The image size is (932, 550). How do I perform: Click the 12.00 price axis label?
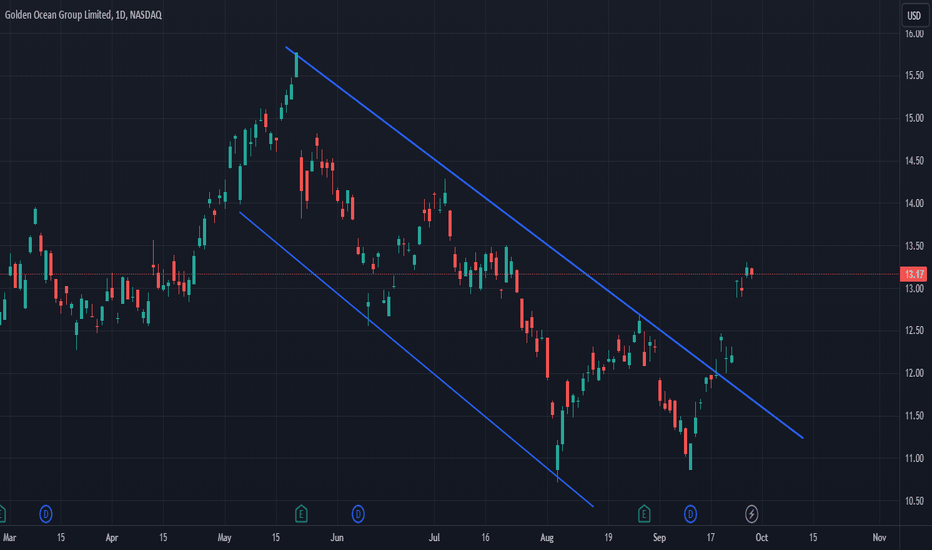pyautogui.click(x=914, y=373)
